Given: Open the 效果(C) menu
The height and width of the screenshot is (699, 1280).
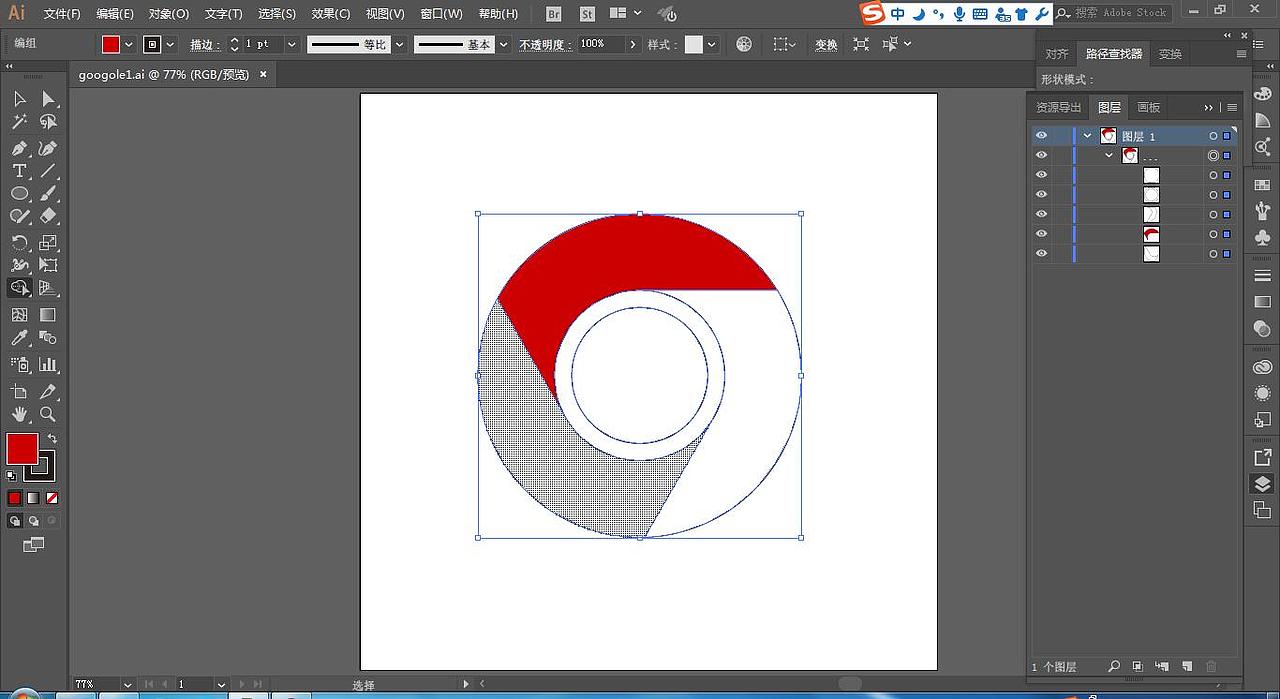Looking at the screenshot, I should tap(329, 13).
